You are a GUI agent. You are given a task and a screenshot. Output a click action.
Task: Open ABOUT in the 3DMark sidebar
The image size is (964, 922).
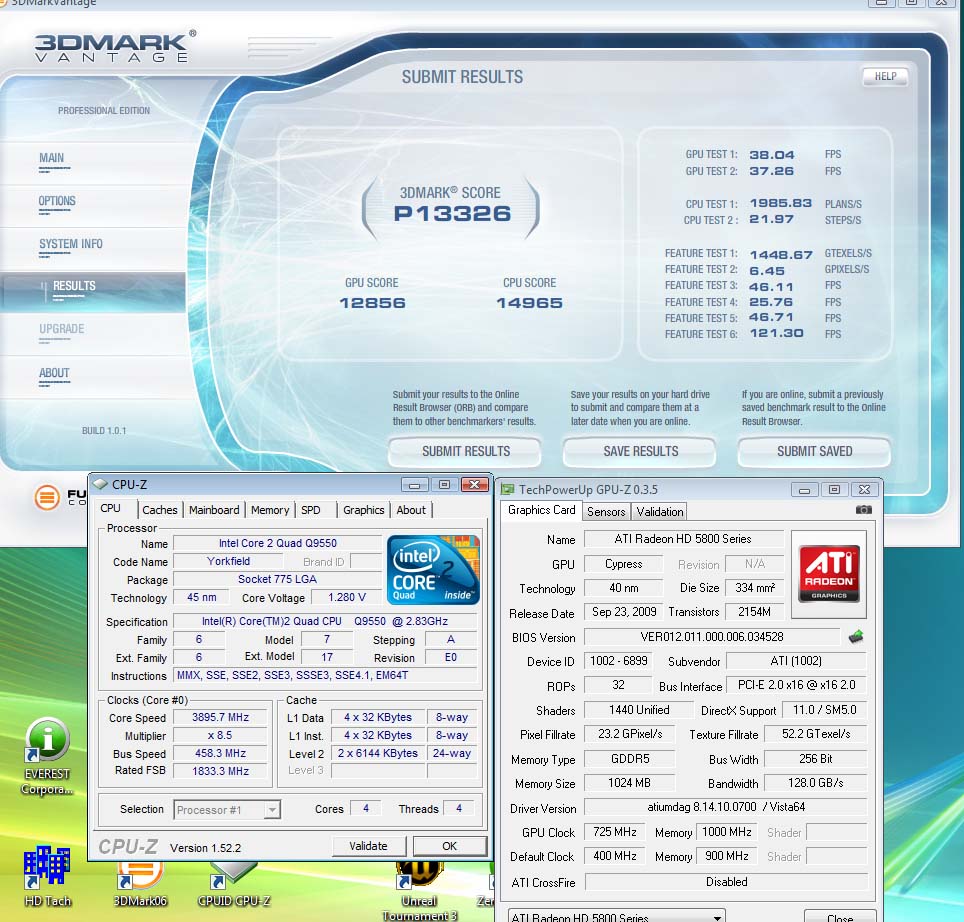(x=54, y=373)
